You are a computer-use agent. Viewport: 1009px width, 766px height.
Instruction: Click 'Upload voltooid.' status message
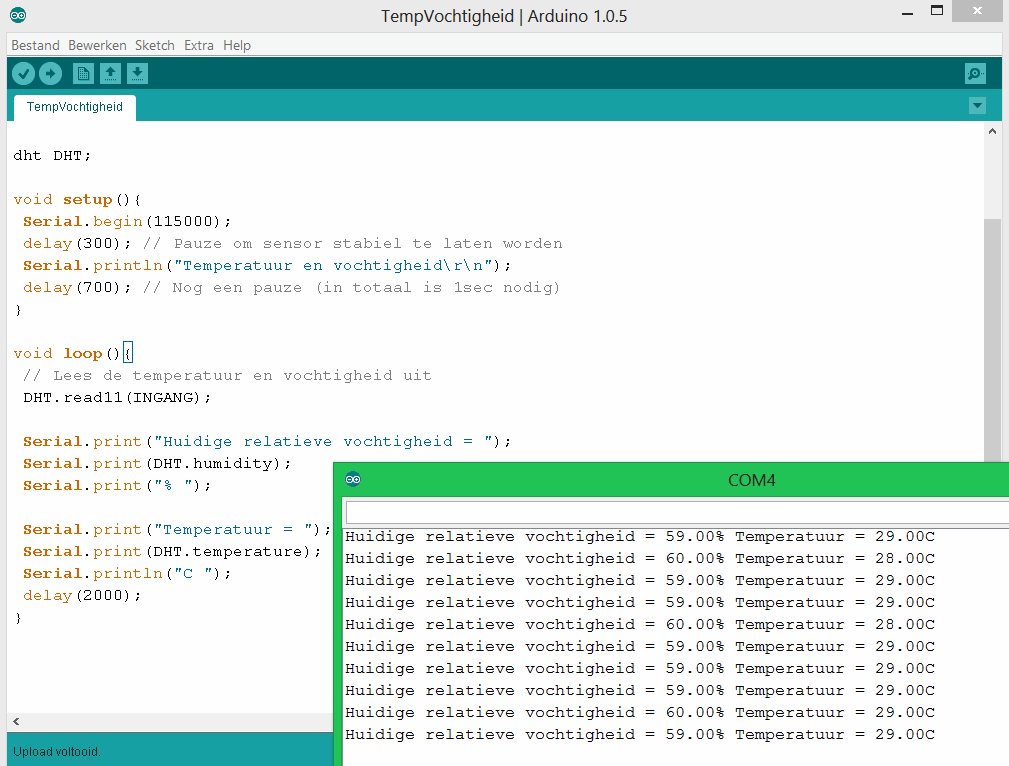click(x=57, y=751)
